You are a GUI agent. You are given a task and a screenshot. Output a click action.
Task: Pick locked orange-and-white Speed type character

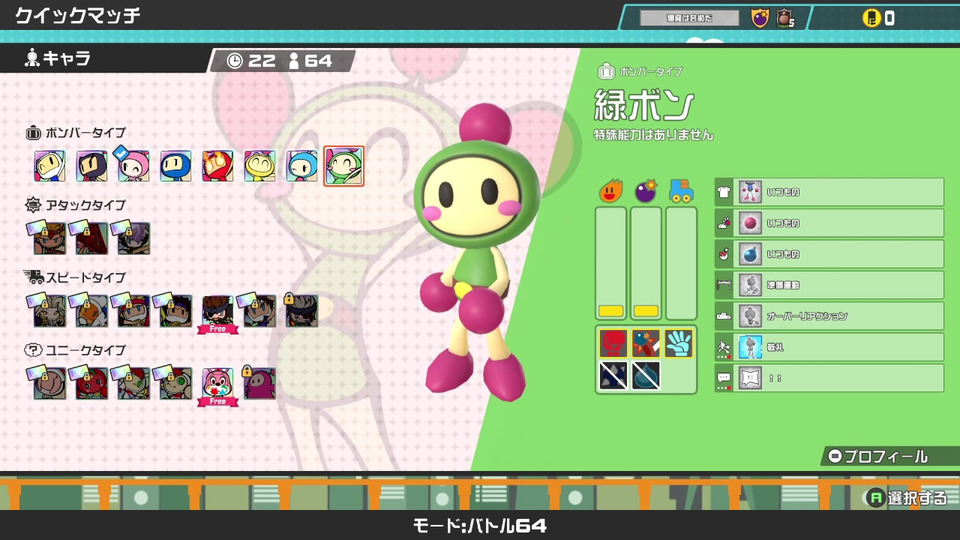[91, 310]
